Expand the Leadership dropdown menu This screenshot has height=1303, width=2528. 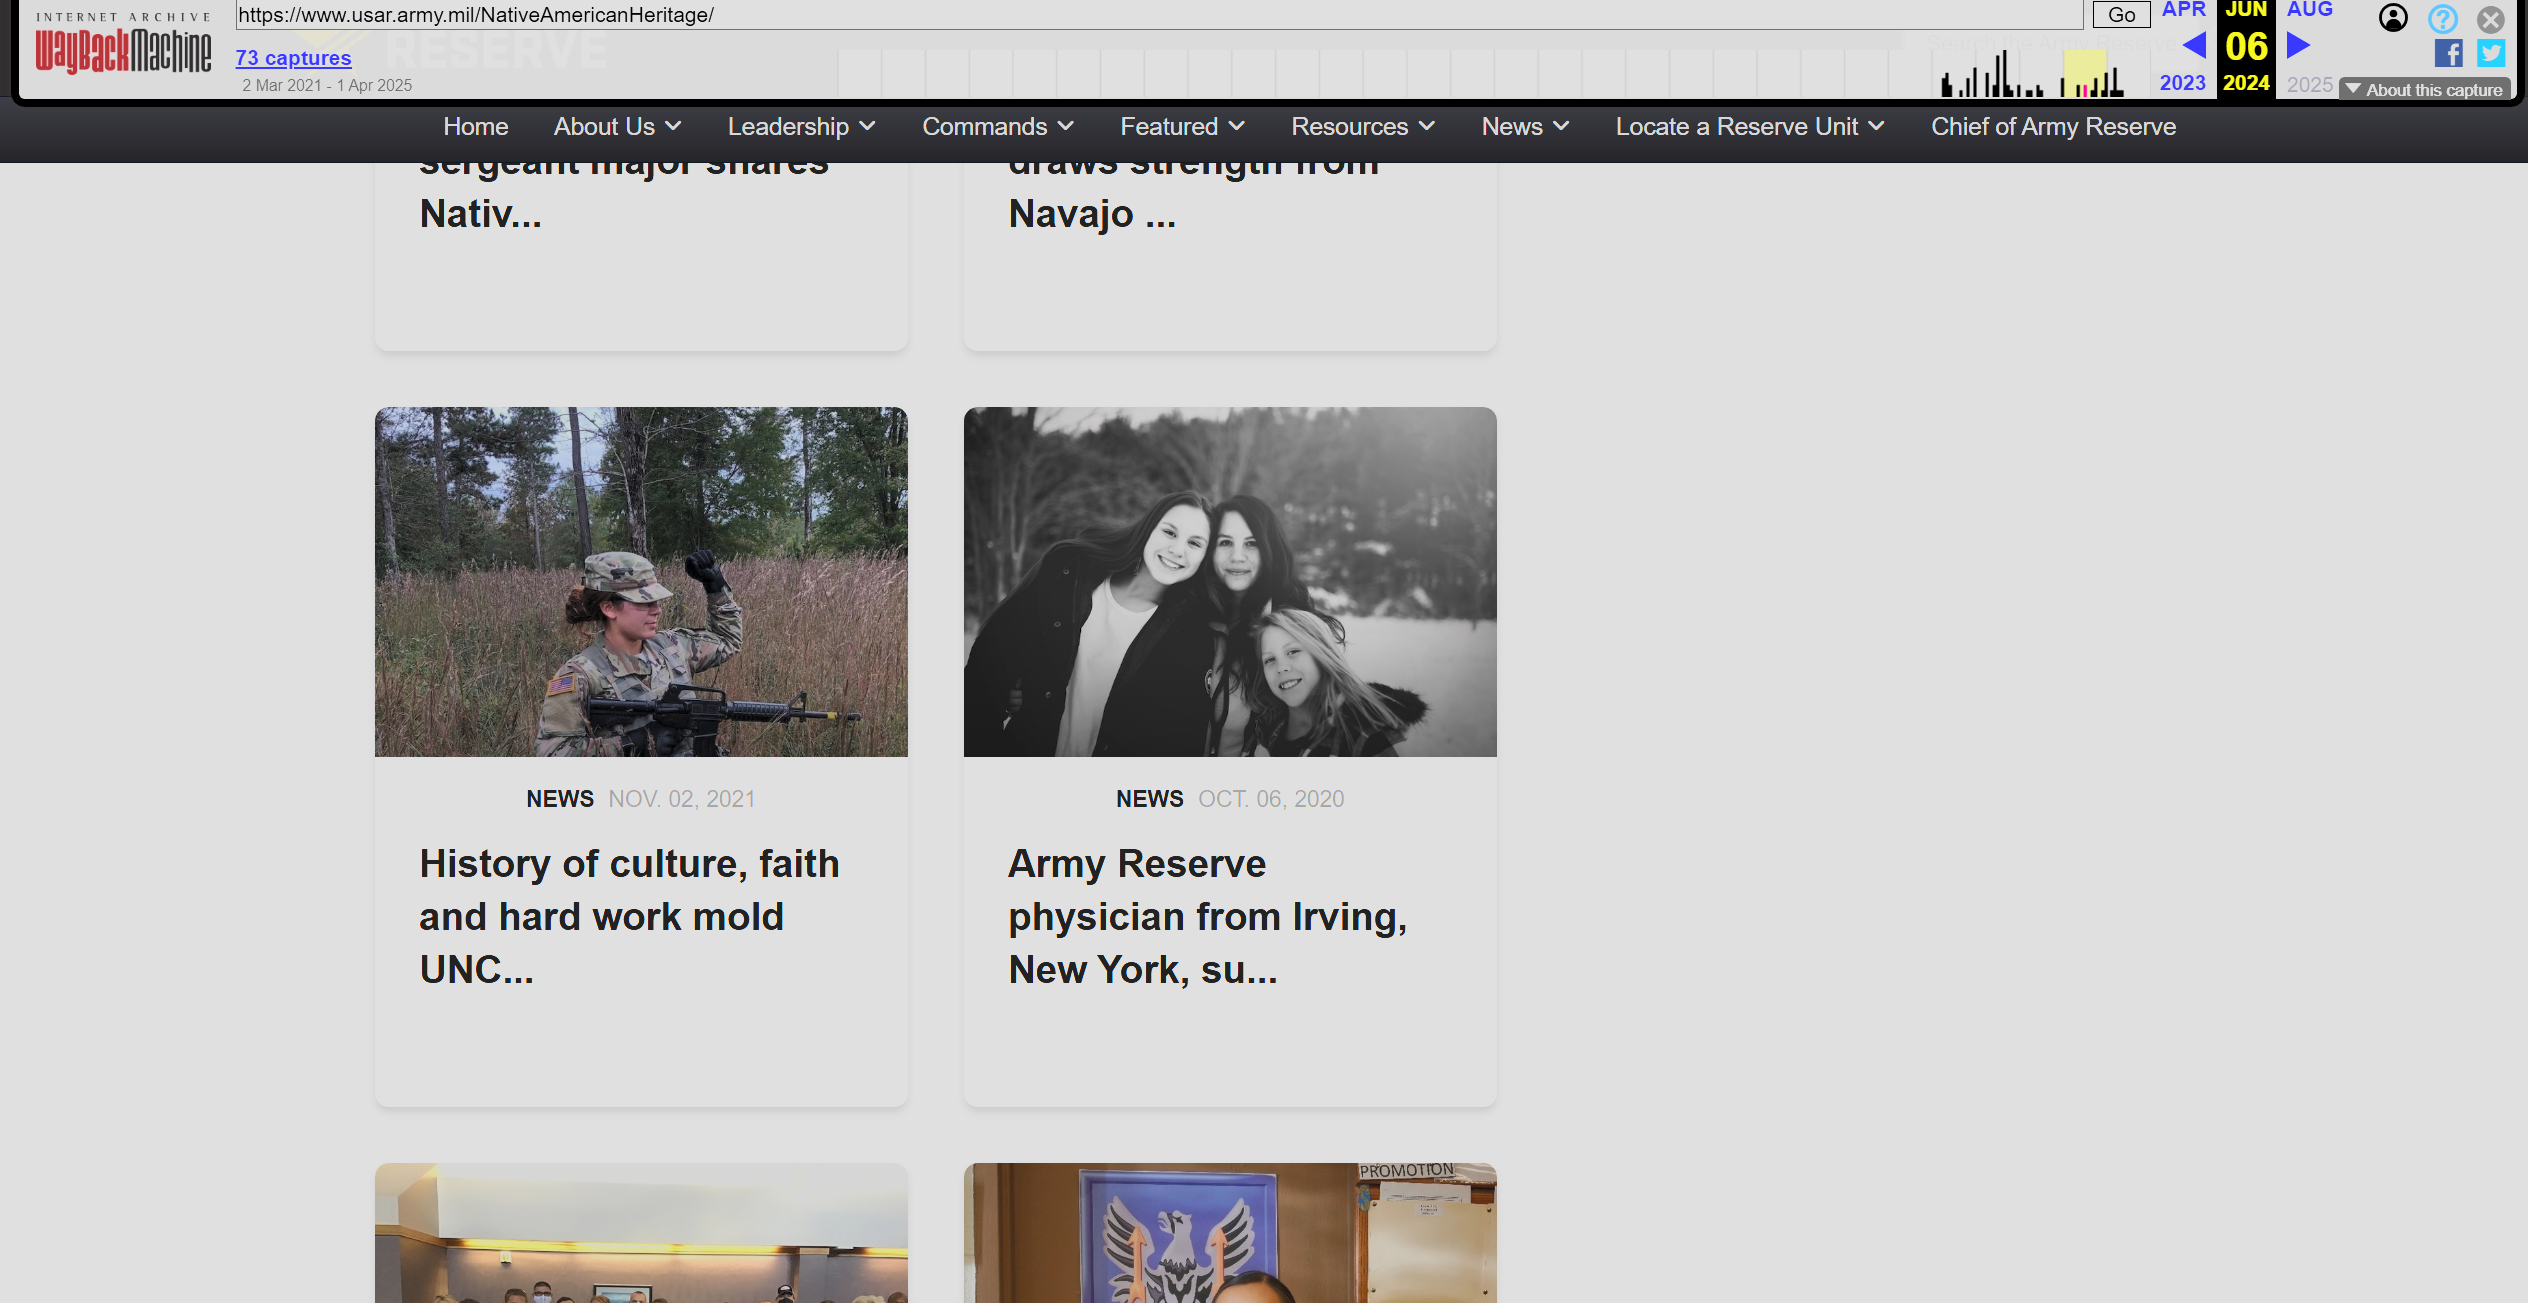[801, 127]
